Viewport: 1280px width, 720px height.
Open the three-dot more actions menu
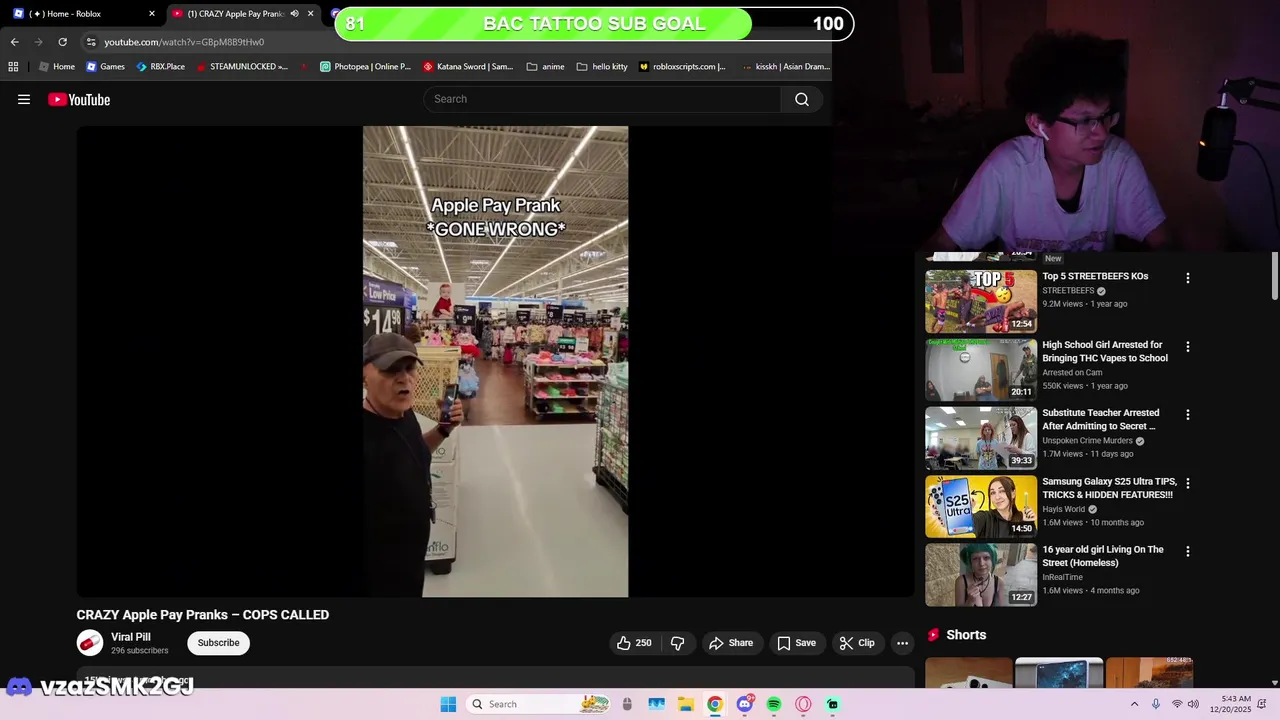point(902,643)
